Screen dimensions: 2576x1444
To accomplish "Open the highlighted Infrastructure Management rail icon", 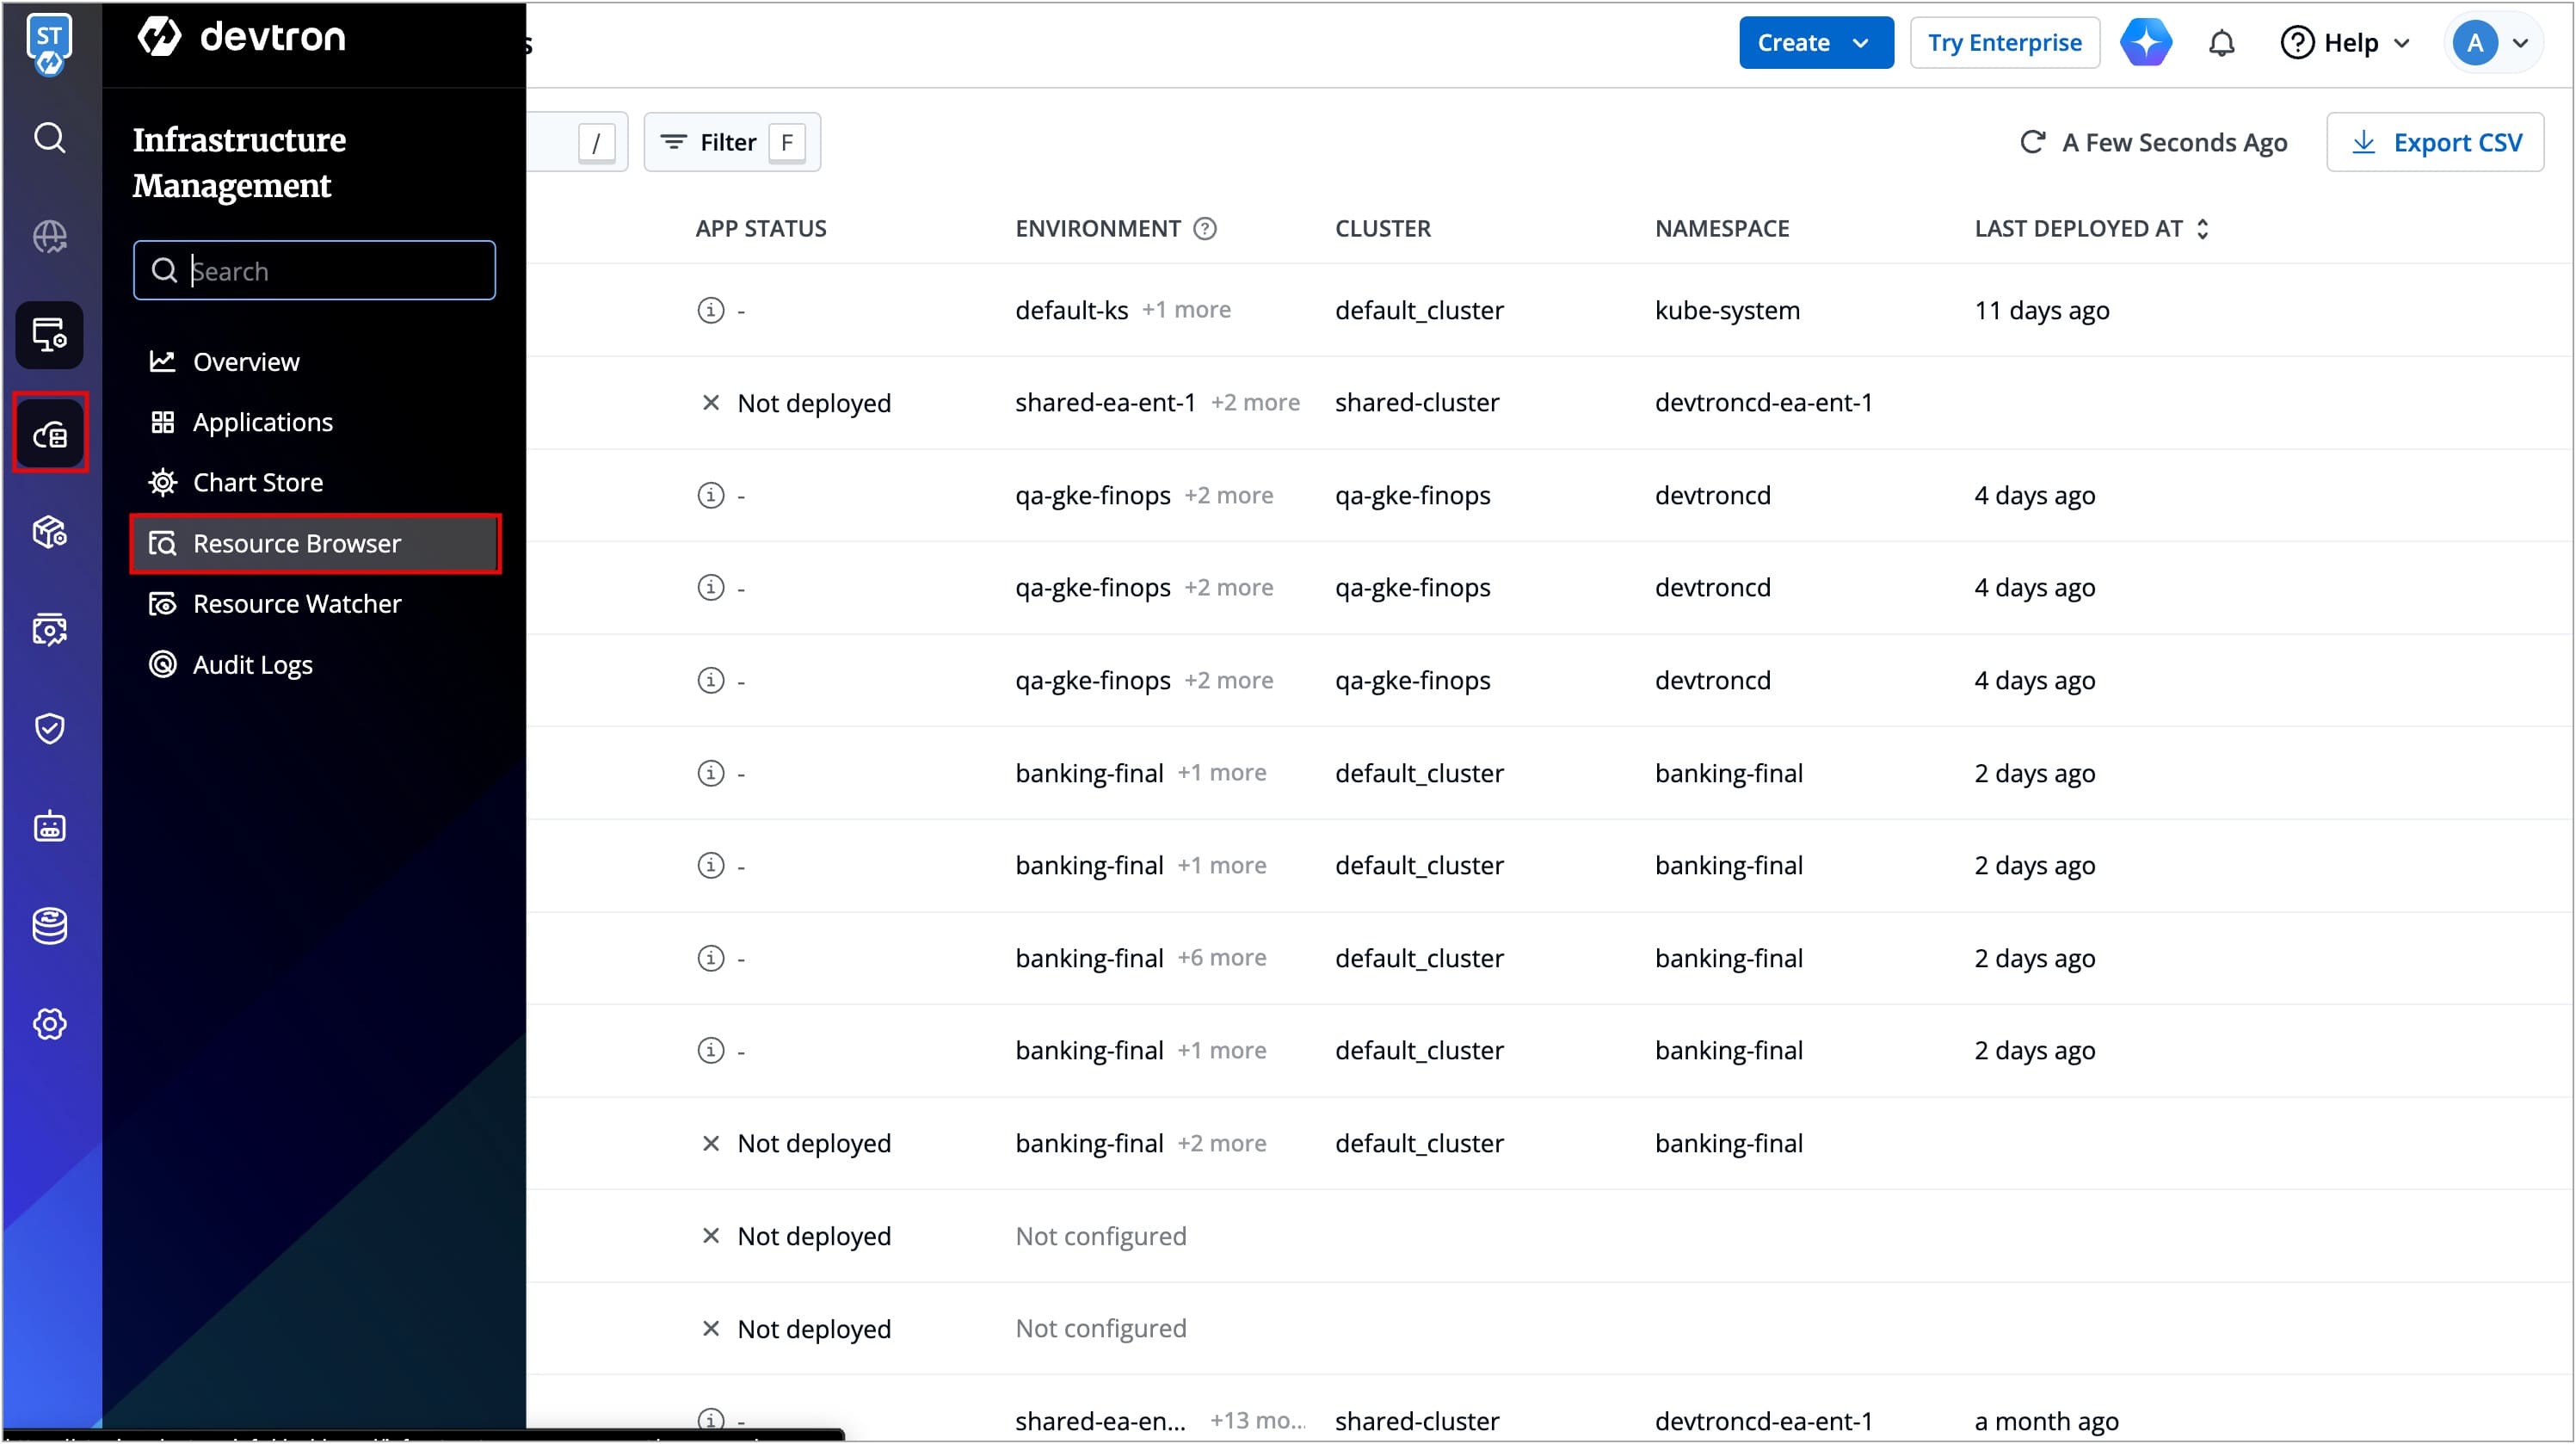I will click(50, 434).
